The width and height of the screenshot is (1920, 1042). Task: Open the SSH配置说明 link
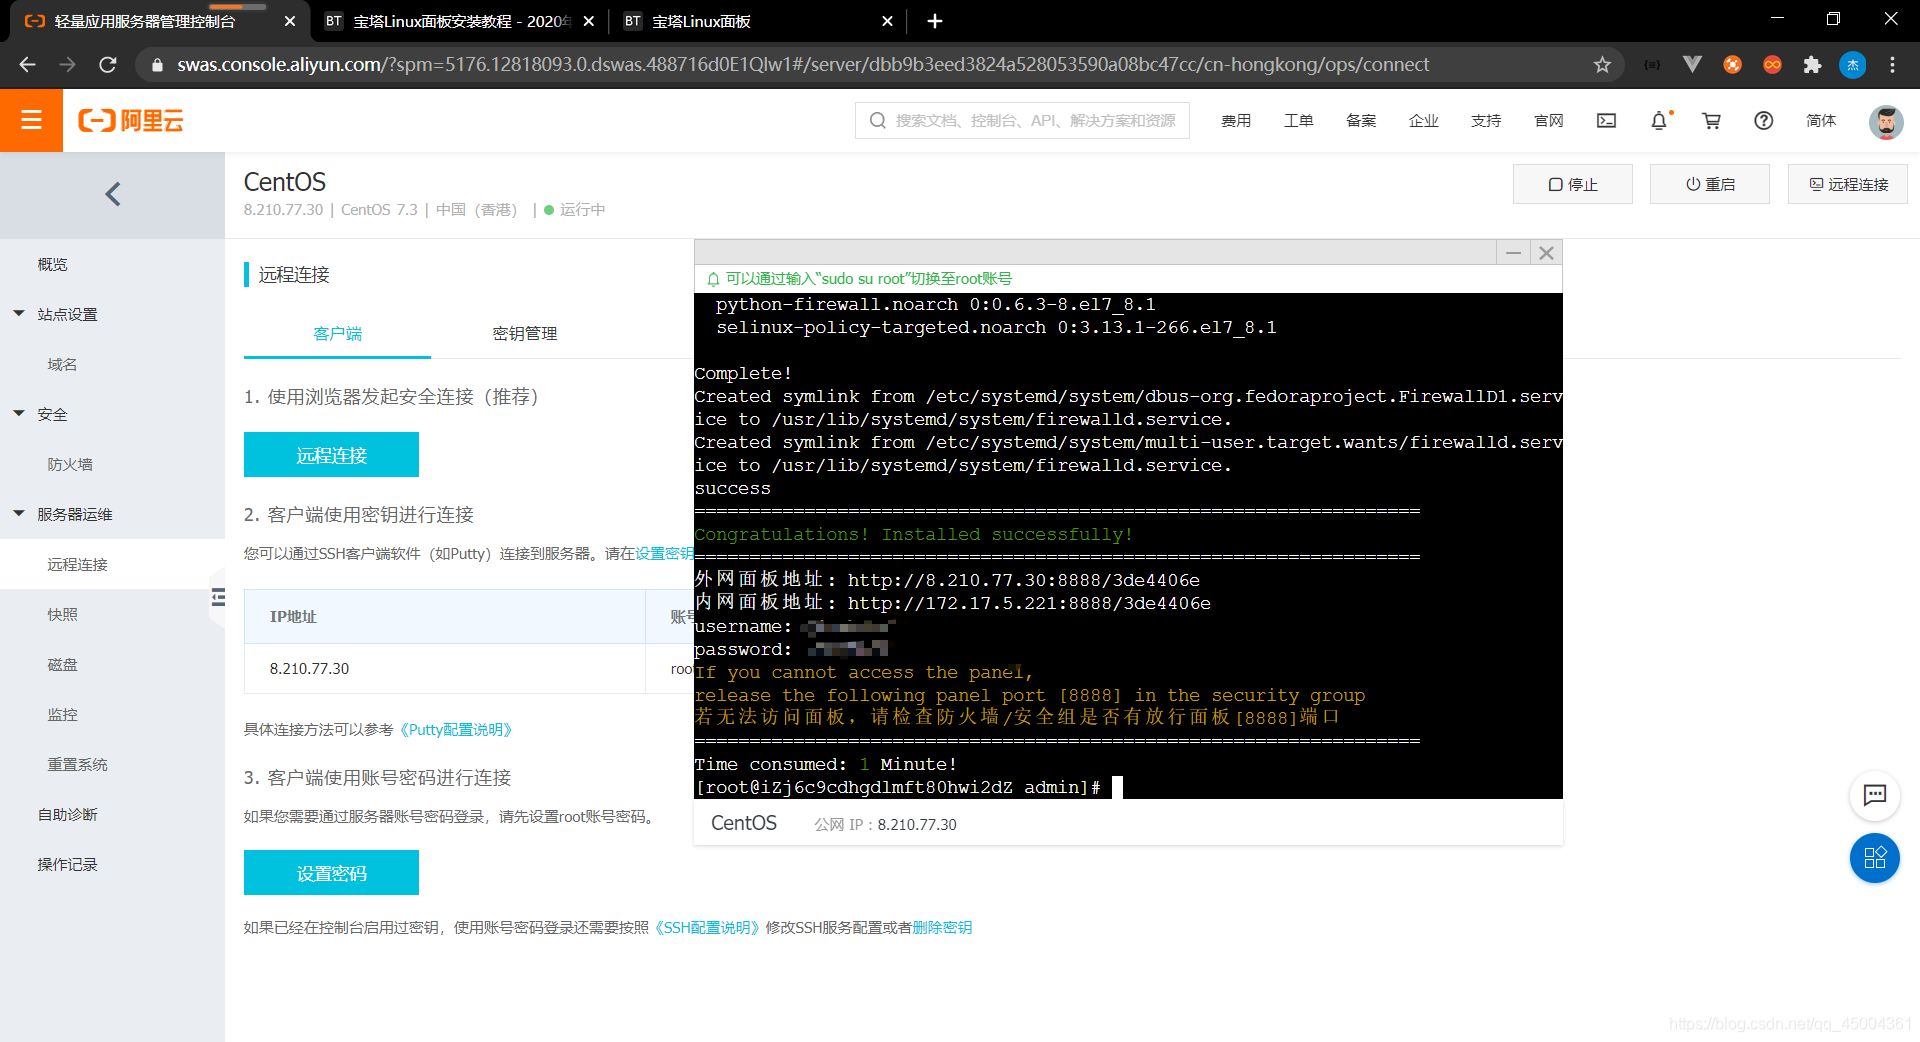coord(707,928)
